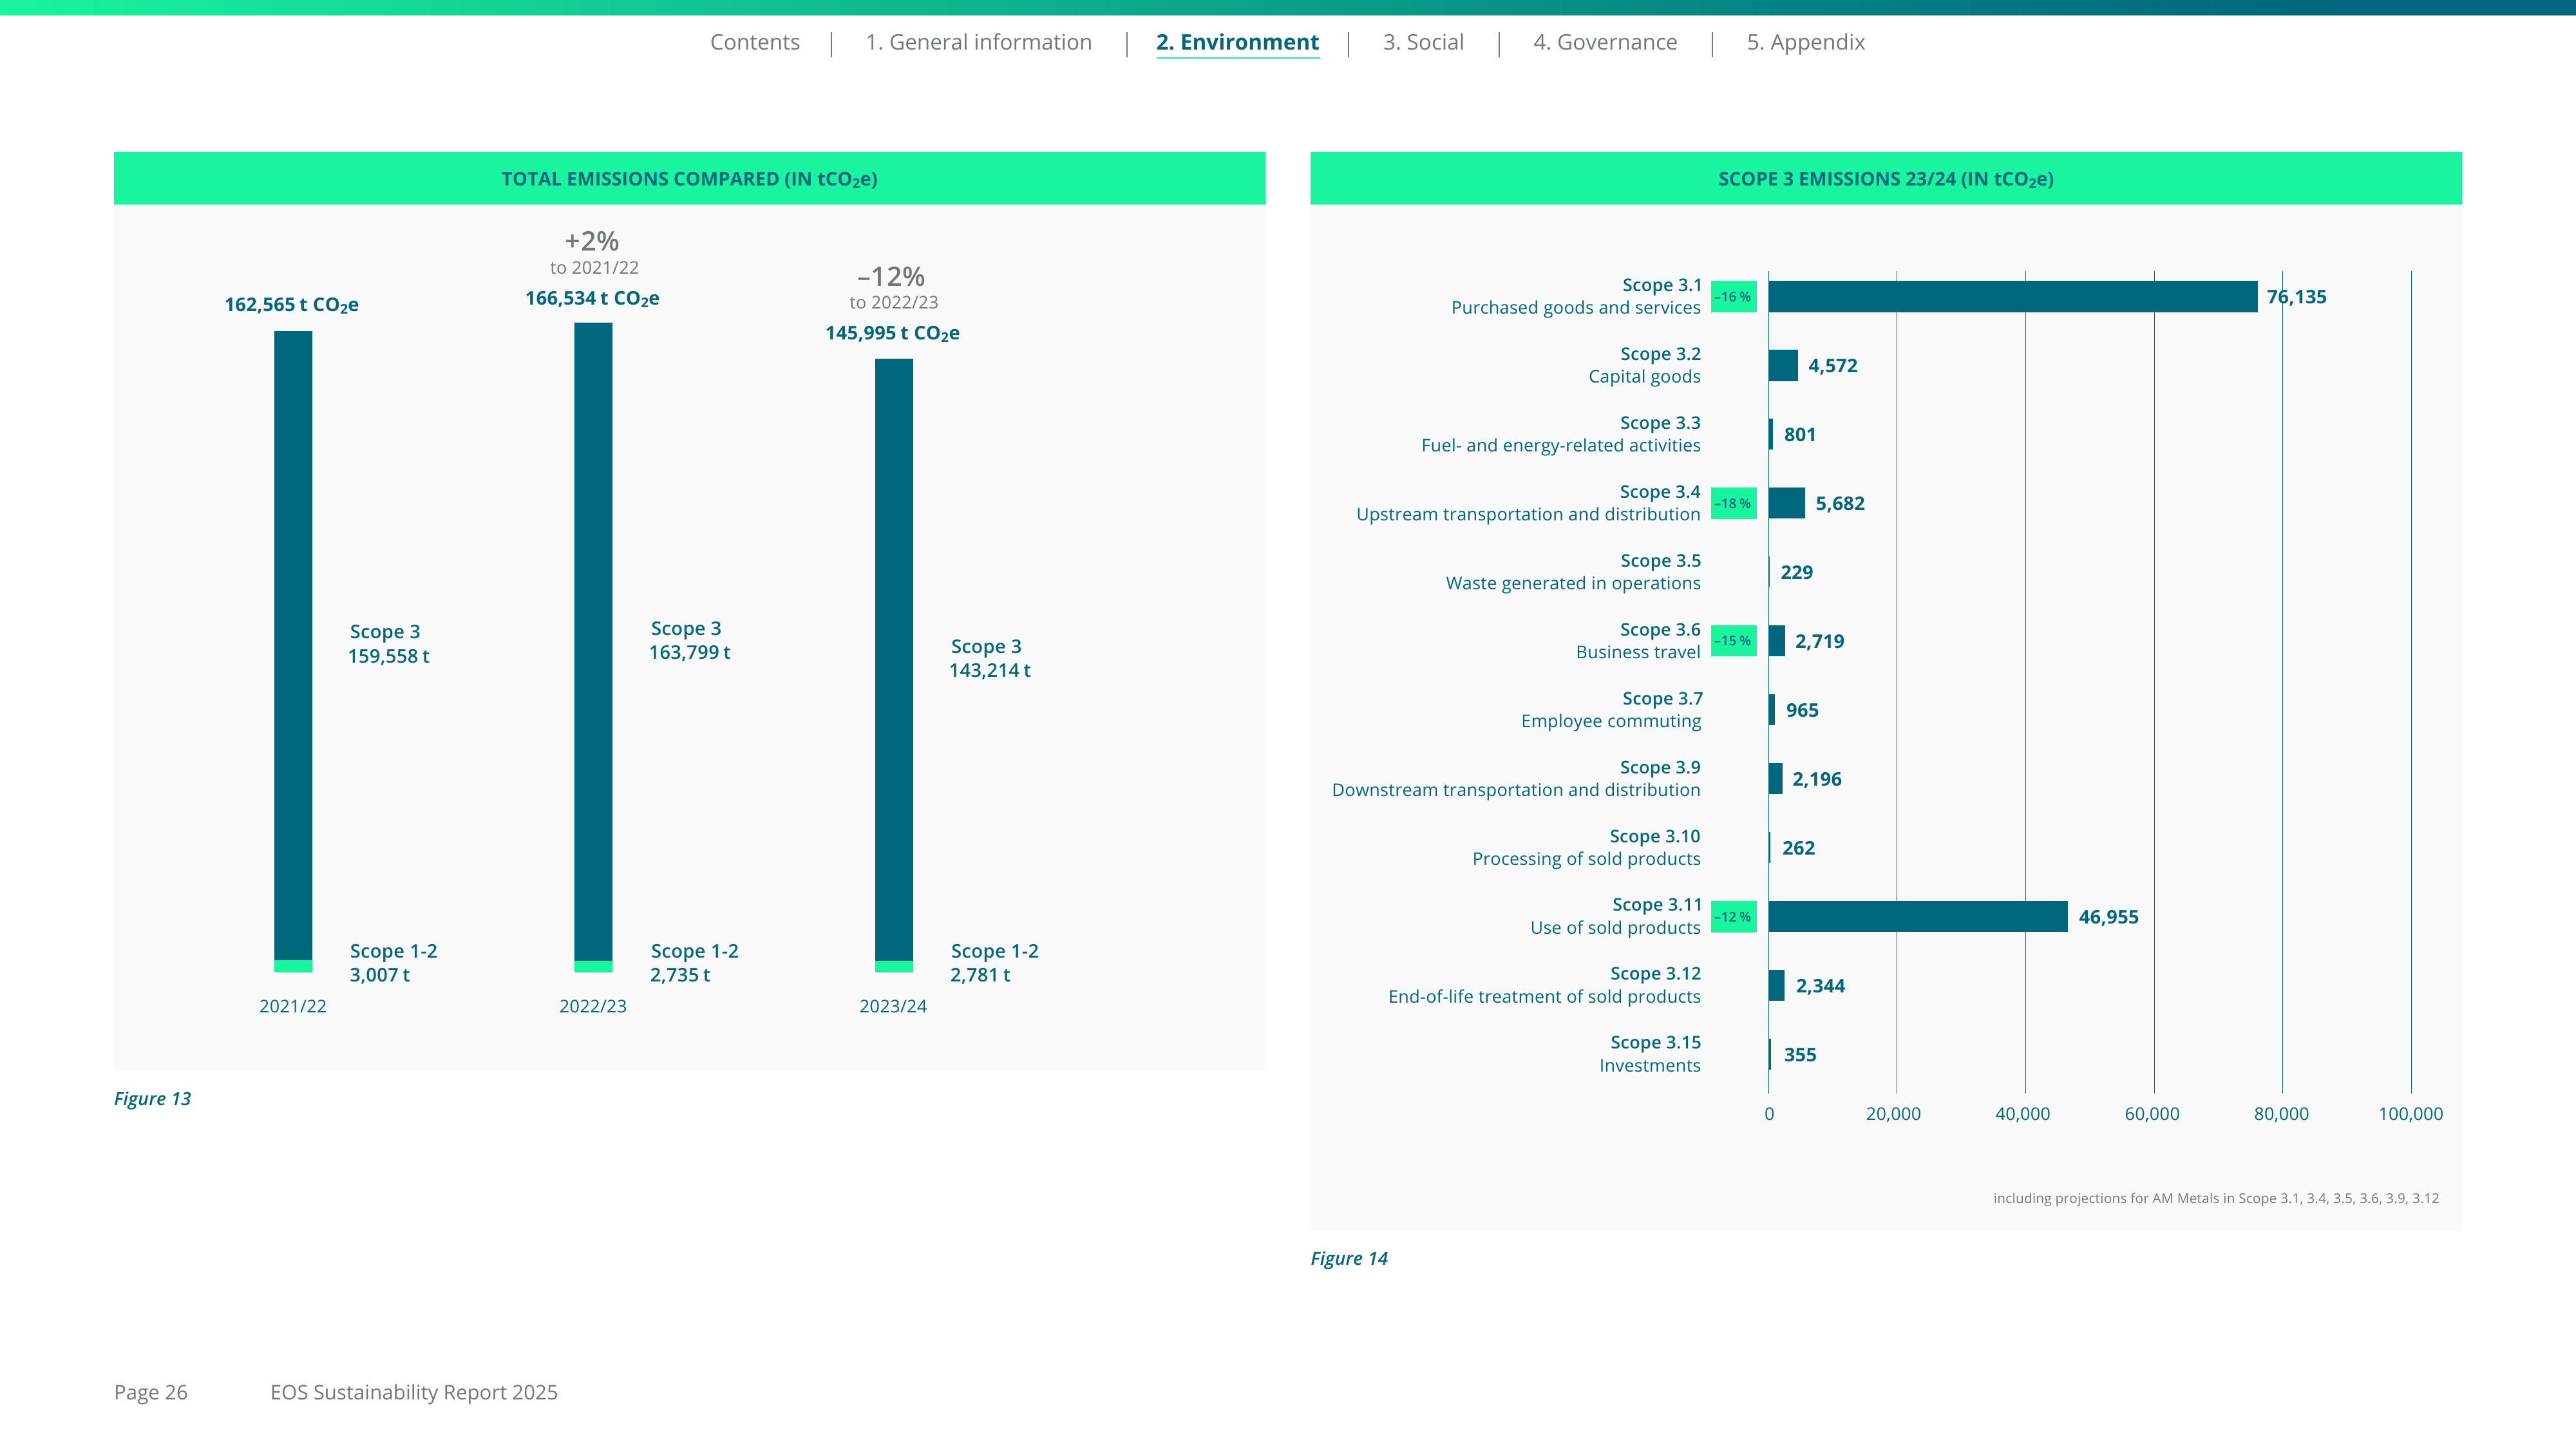2576x1449 pixels.
Task: Click the Figure 14 caption
Action: 1349,1259
